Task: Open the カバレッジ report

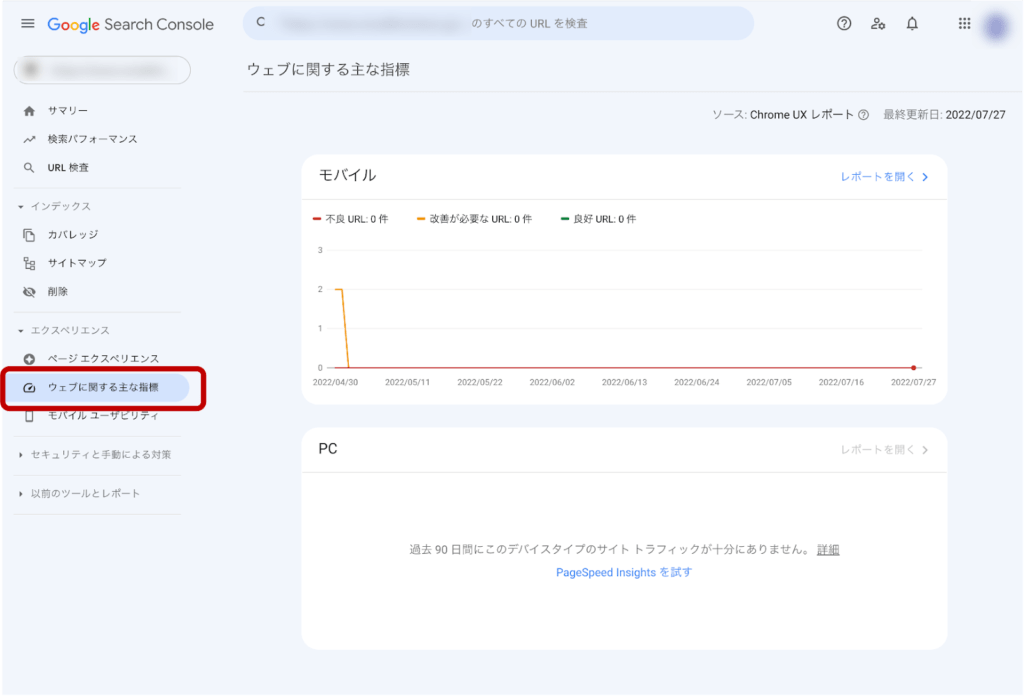Action: point(73,235)
